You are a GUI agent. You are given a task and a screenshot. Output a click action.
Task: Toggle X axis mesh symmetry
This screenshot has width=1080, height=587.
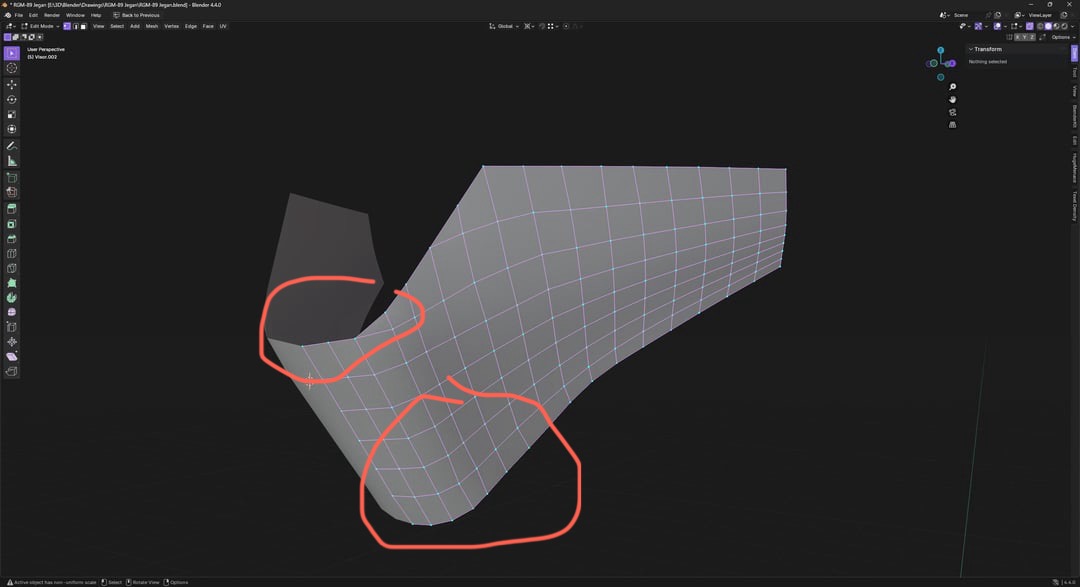point(1017,37)
